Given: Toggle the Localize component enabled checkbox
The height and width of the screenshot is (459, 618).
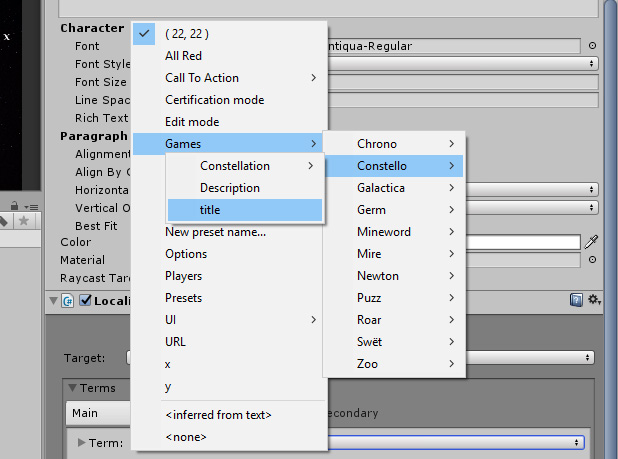Looking at the screenshot, I should pos(85,300).
